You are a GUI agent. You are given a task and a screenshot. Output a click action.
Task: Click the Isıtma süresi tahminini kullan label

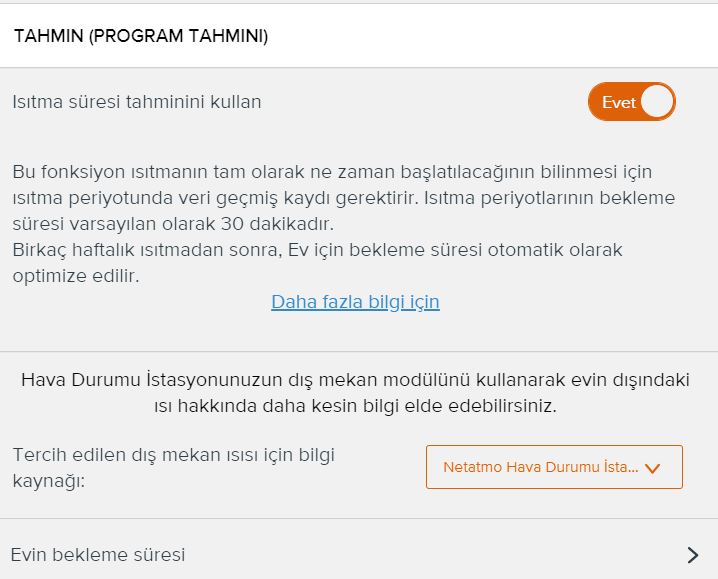click(x=137, y=102)
